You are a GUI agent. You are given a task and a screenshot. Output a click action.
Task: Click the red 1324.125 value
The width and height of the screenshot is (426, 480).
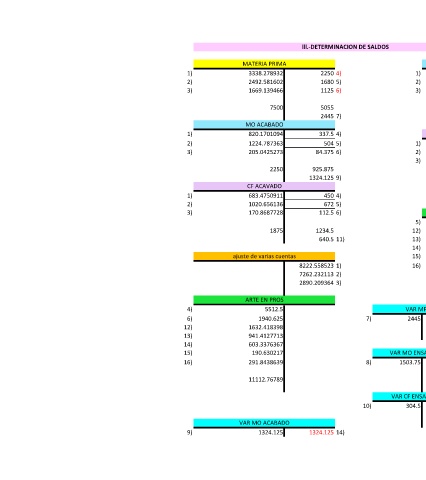click(321, 432)
